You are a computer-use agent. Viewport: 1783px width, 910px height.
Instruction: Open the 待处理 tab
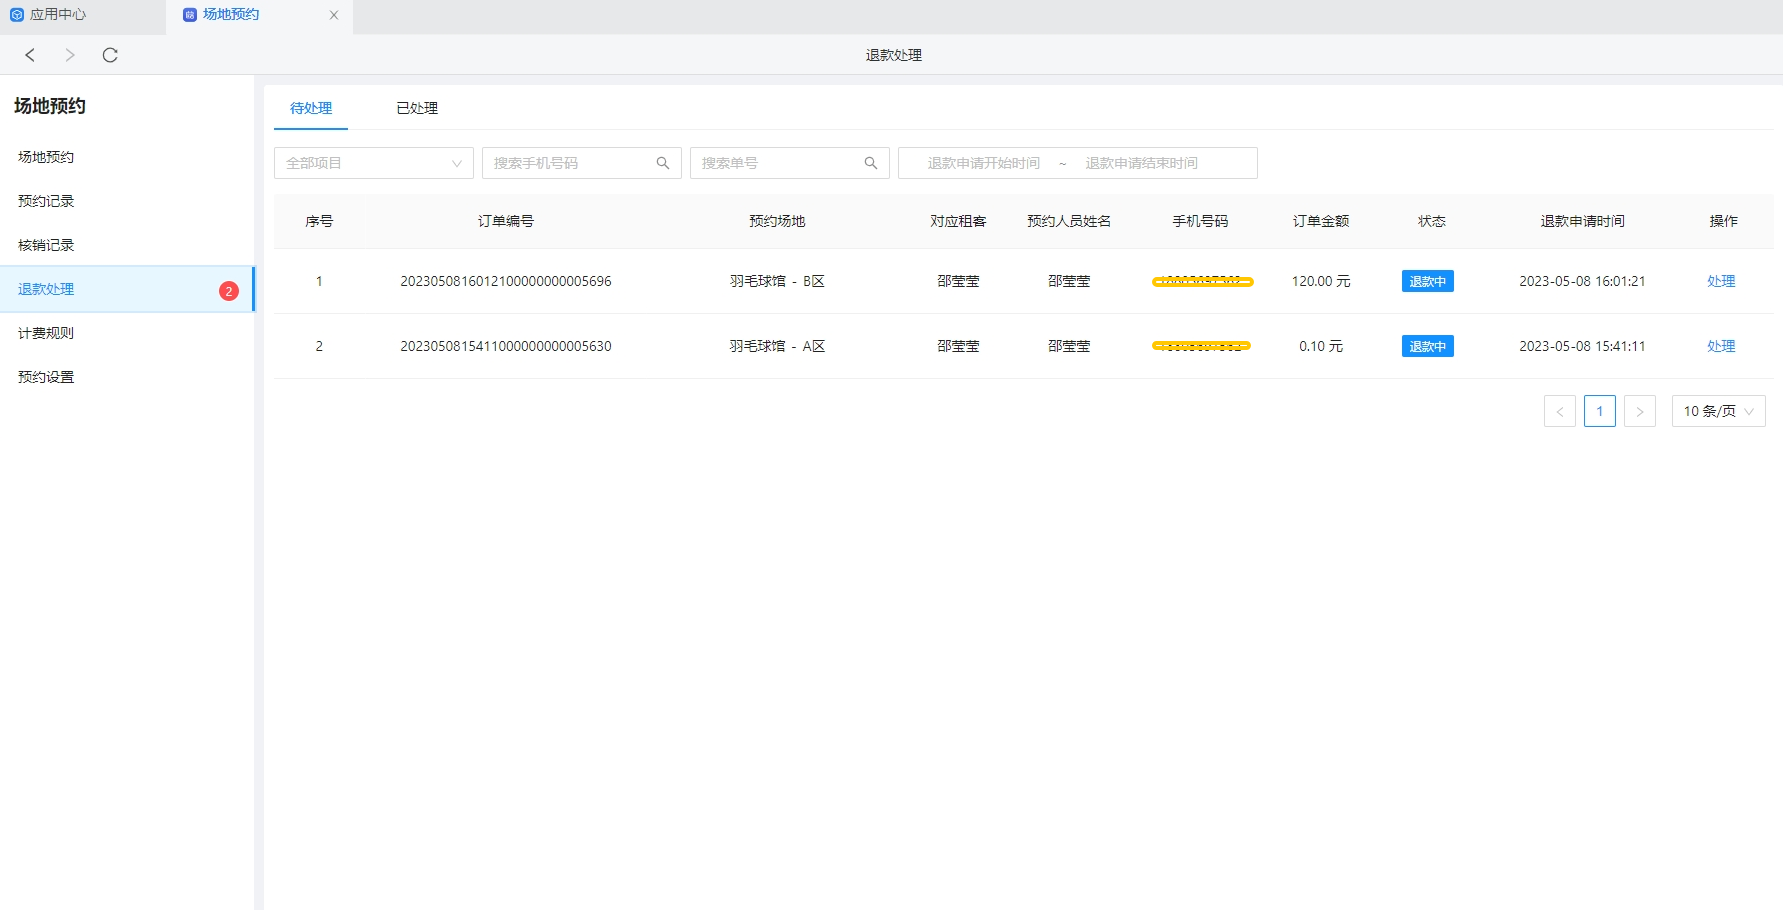pyautogui.click(x=311, y=108)
